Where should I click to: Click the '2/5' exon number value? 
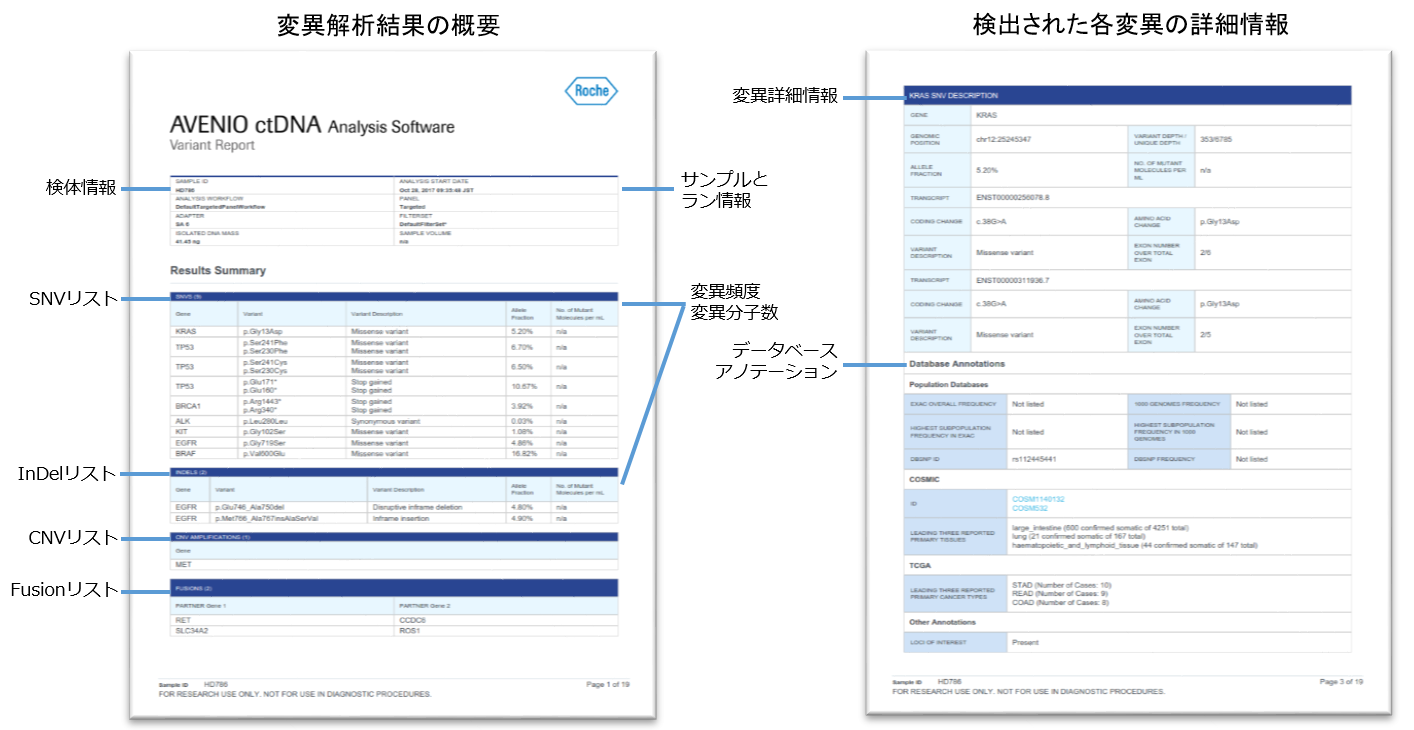(1204, 335)
